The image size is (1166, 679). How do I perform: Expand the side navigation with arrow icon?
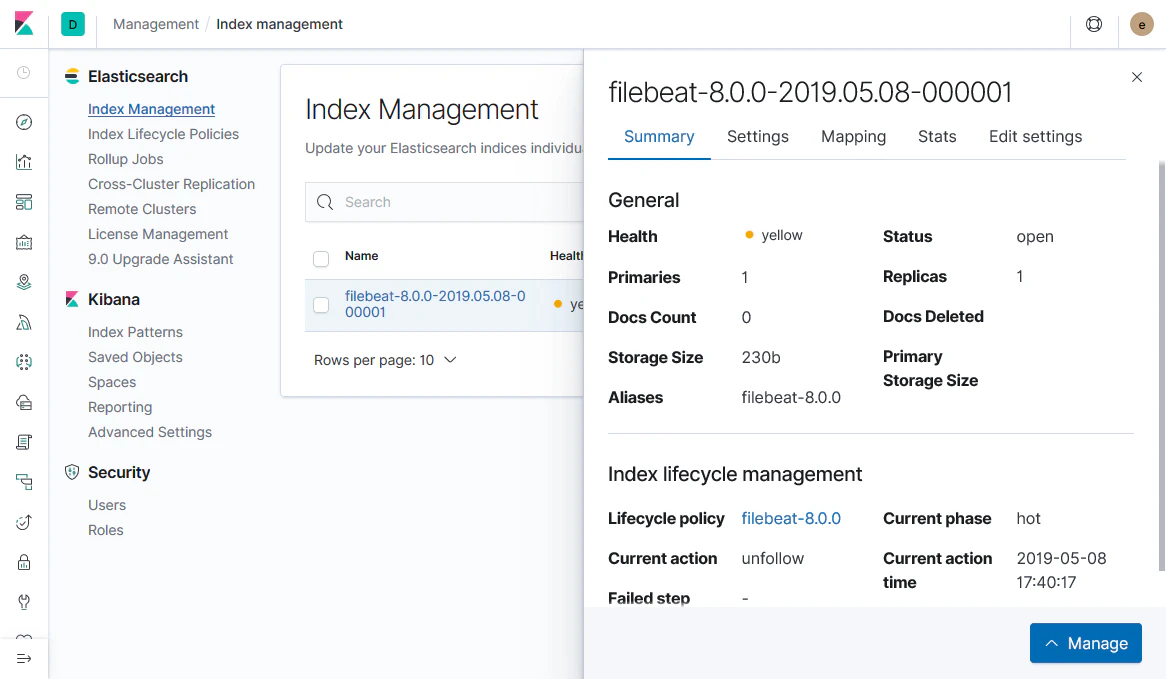(x=24, y=658)
